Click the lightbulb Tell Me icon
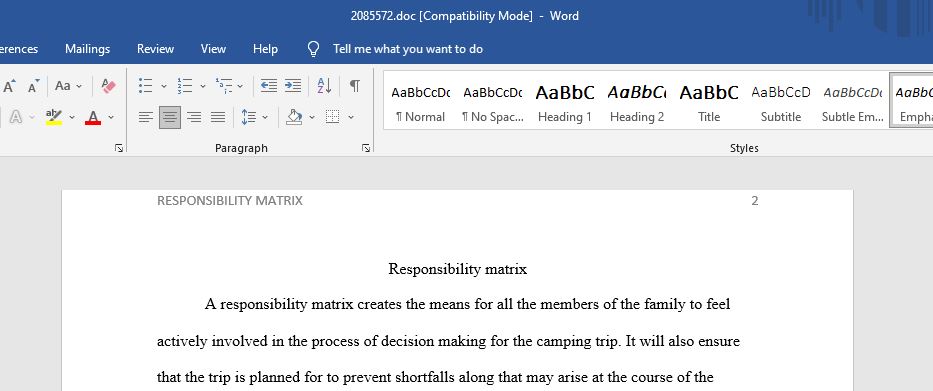 click(x=314, y=49)
